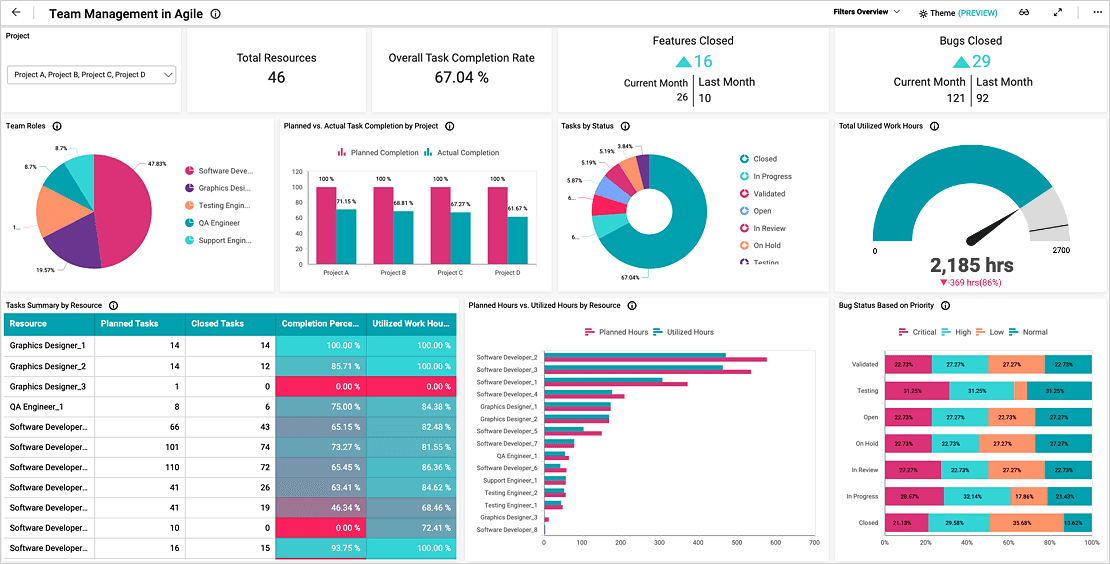Toggle Critical legend in bug status chart
This screenshot has width=1110, height=564.
click(917, 332)
